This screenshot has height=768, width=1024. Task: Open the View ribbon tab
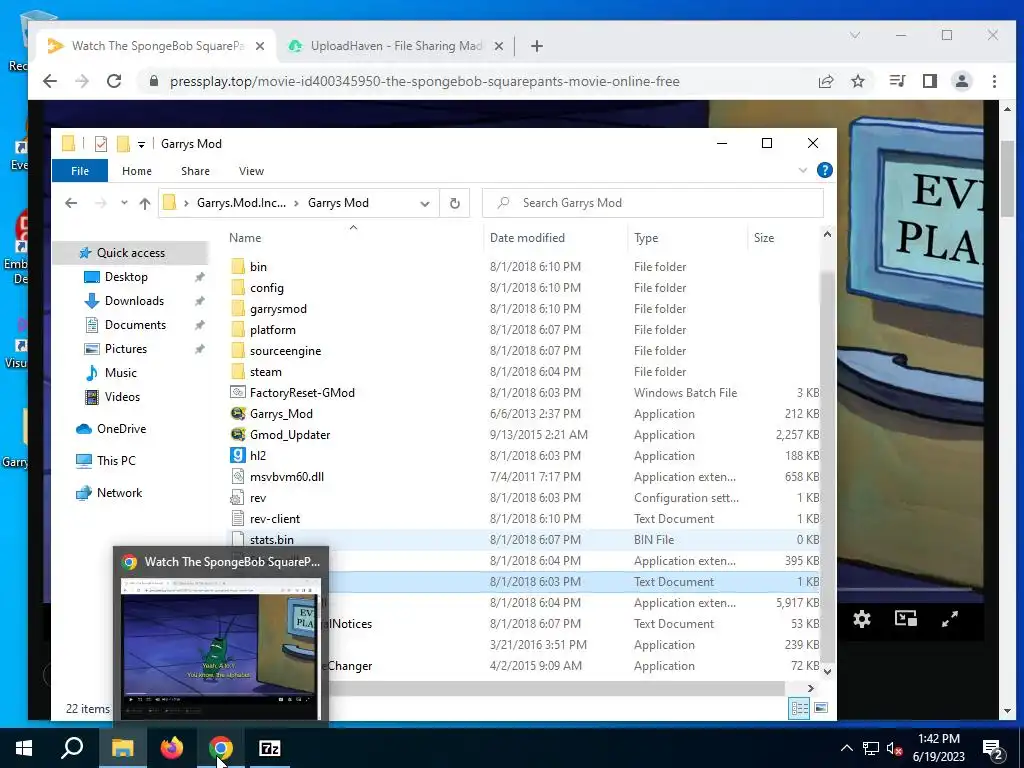pos(251,170)
